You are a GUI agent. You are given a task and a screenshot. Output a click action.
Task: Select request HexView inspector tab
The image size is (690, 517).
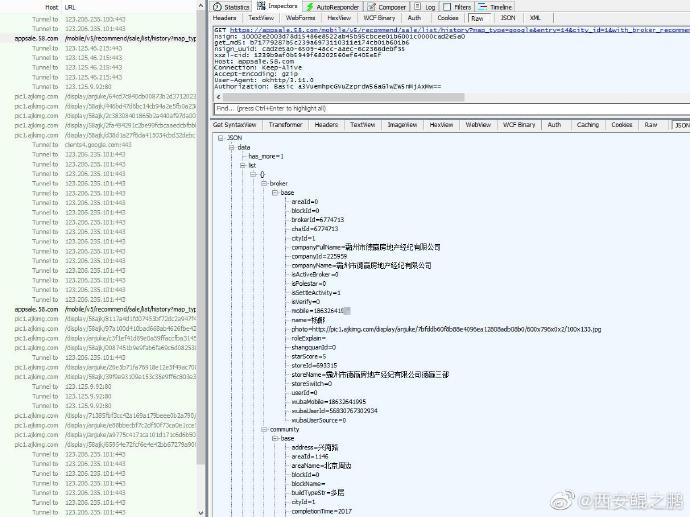coord(339,18)
